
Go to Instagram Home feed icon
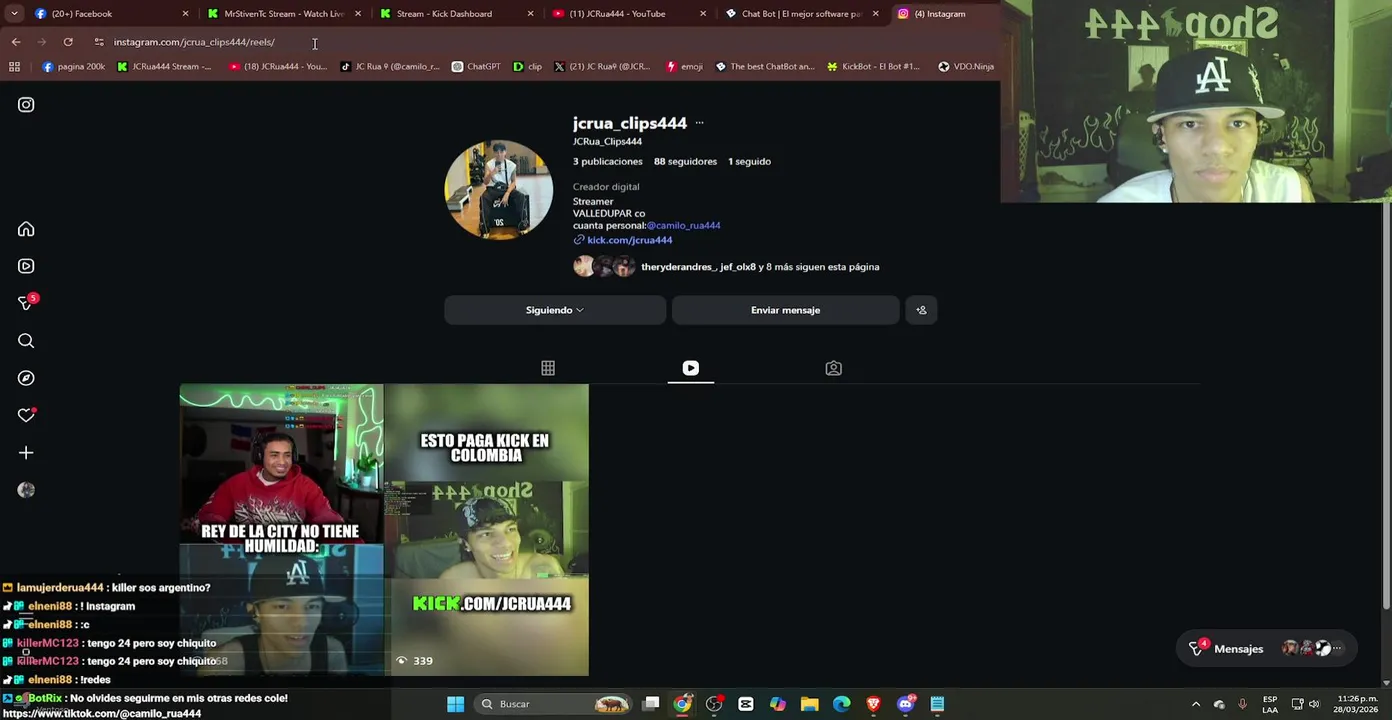[26, 229]
